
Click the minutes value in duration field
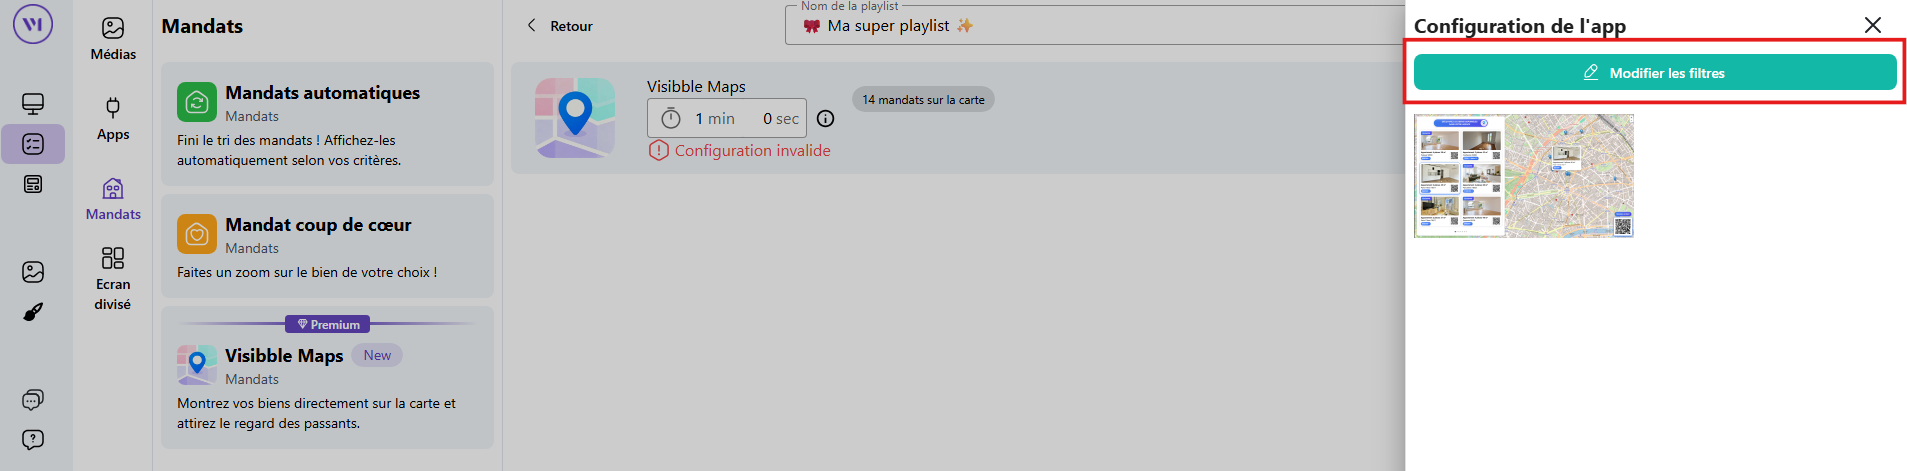pyautogui.click(x=715, y=119)
